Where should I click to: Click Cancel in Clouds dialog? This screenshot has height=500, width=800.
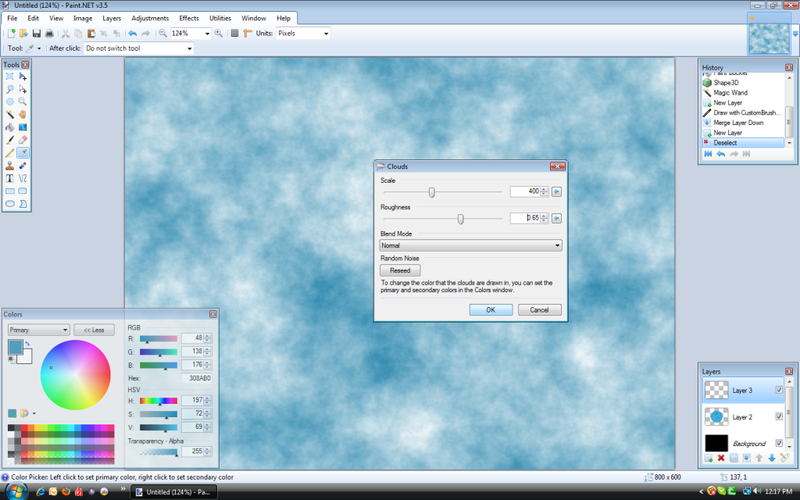coord(539,310)
